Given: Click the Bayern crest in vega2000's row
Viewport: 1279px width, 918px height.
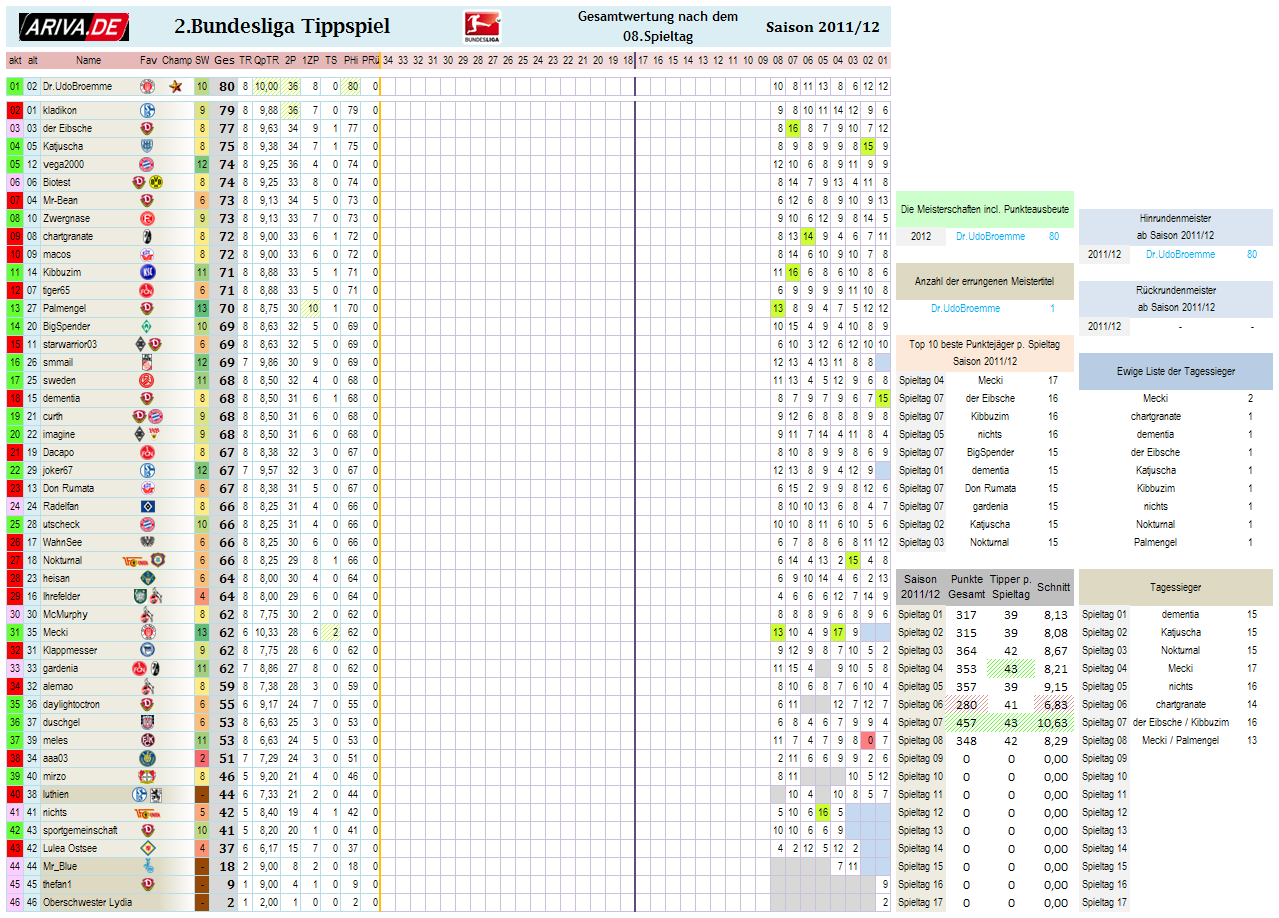Looking at the screenshot, I should coord(147,165).
